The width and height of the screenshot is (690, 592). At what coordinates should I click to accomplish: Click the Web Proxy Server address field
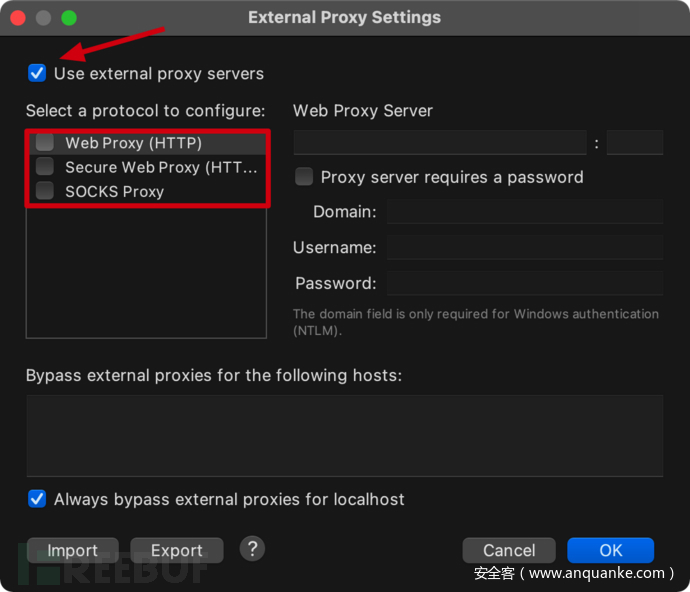pyautogui.click(x=439, y=143)
